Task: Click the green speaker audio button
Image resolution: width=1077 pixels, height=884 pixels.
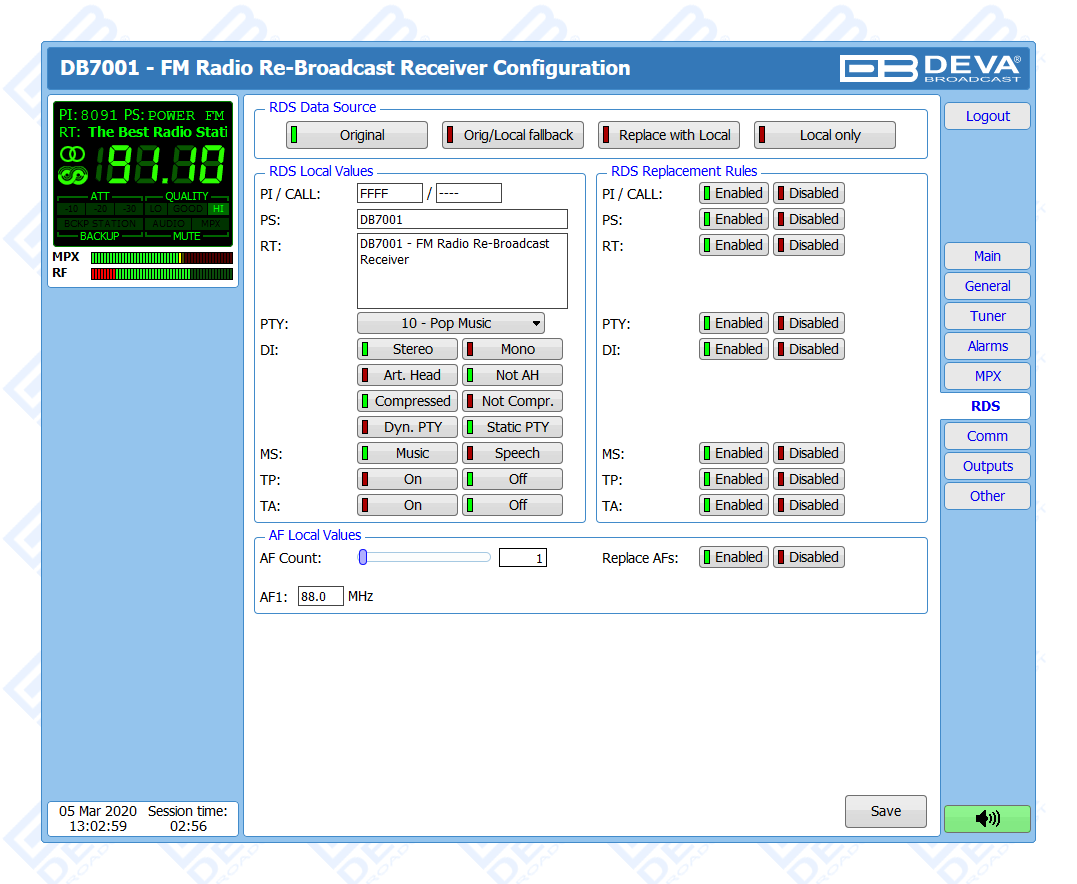Action: 986,819
